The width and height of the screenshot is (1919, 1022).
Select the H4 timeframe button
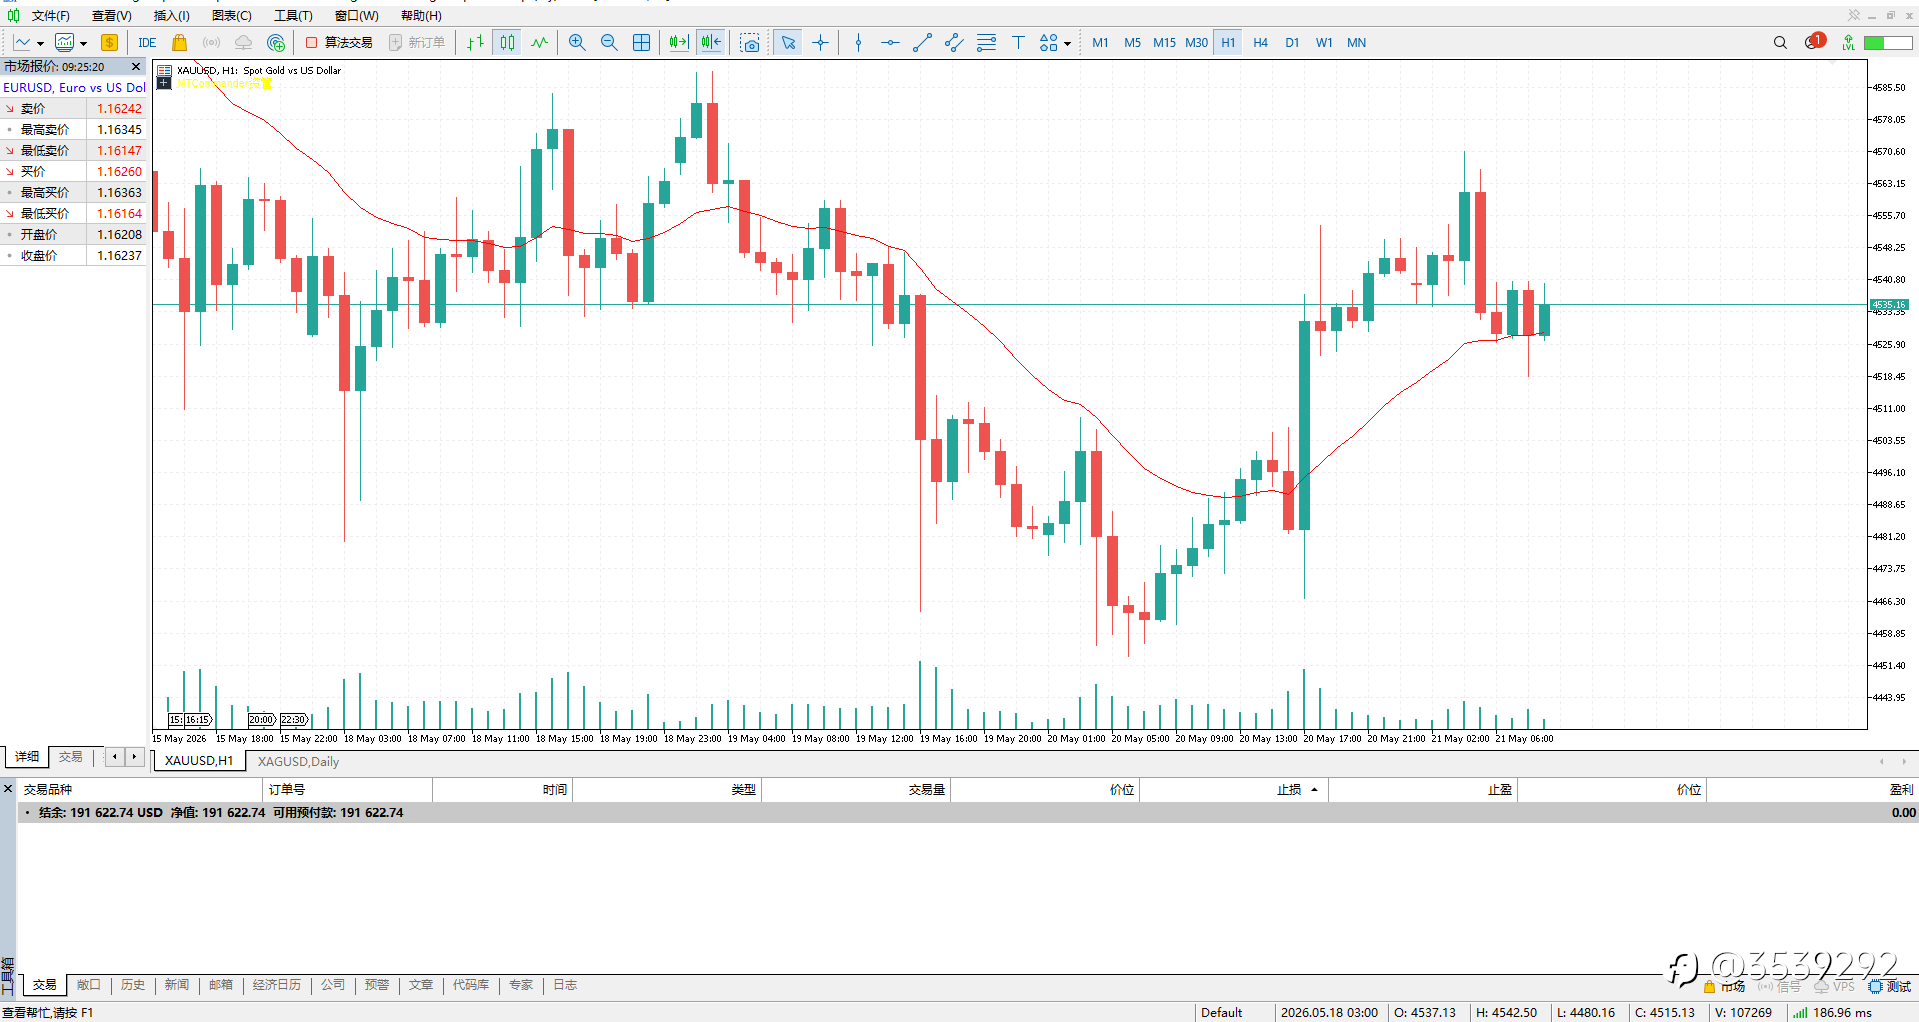pos(1260,42)
